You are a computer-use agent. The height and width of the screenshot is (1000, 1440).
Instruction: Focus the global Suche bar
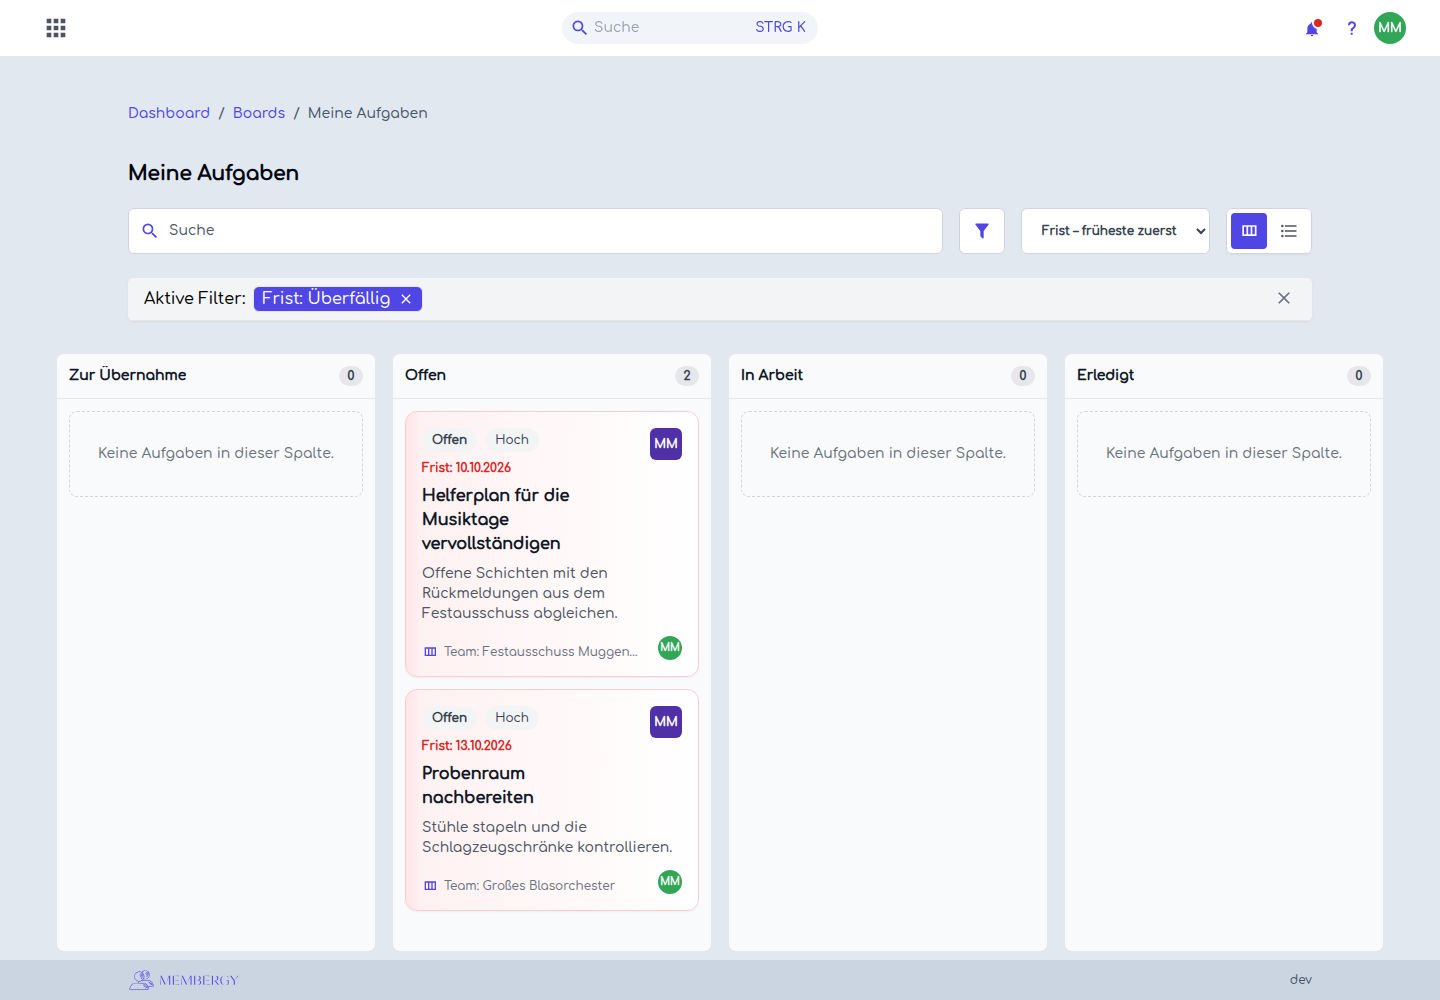tap(690, 28)
